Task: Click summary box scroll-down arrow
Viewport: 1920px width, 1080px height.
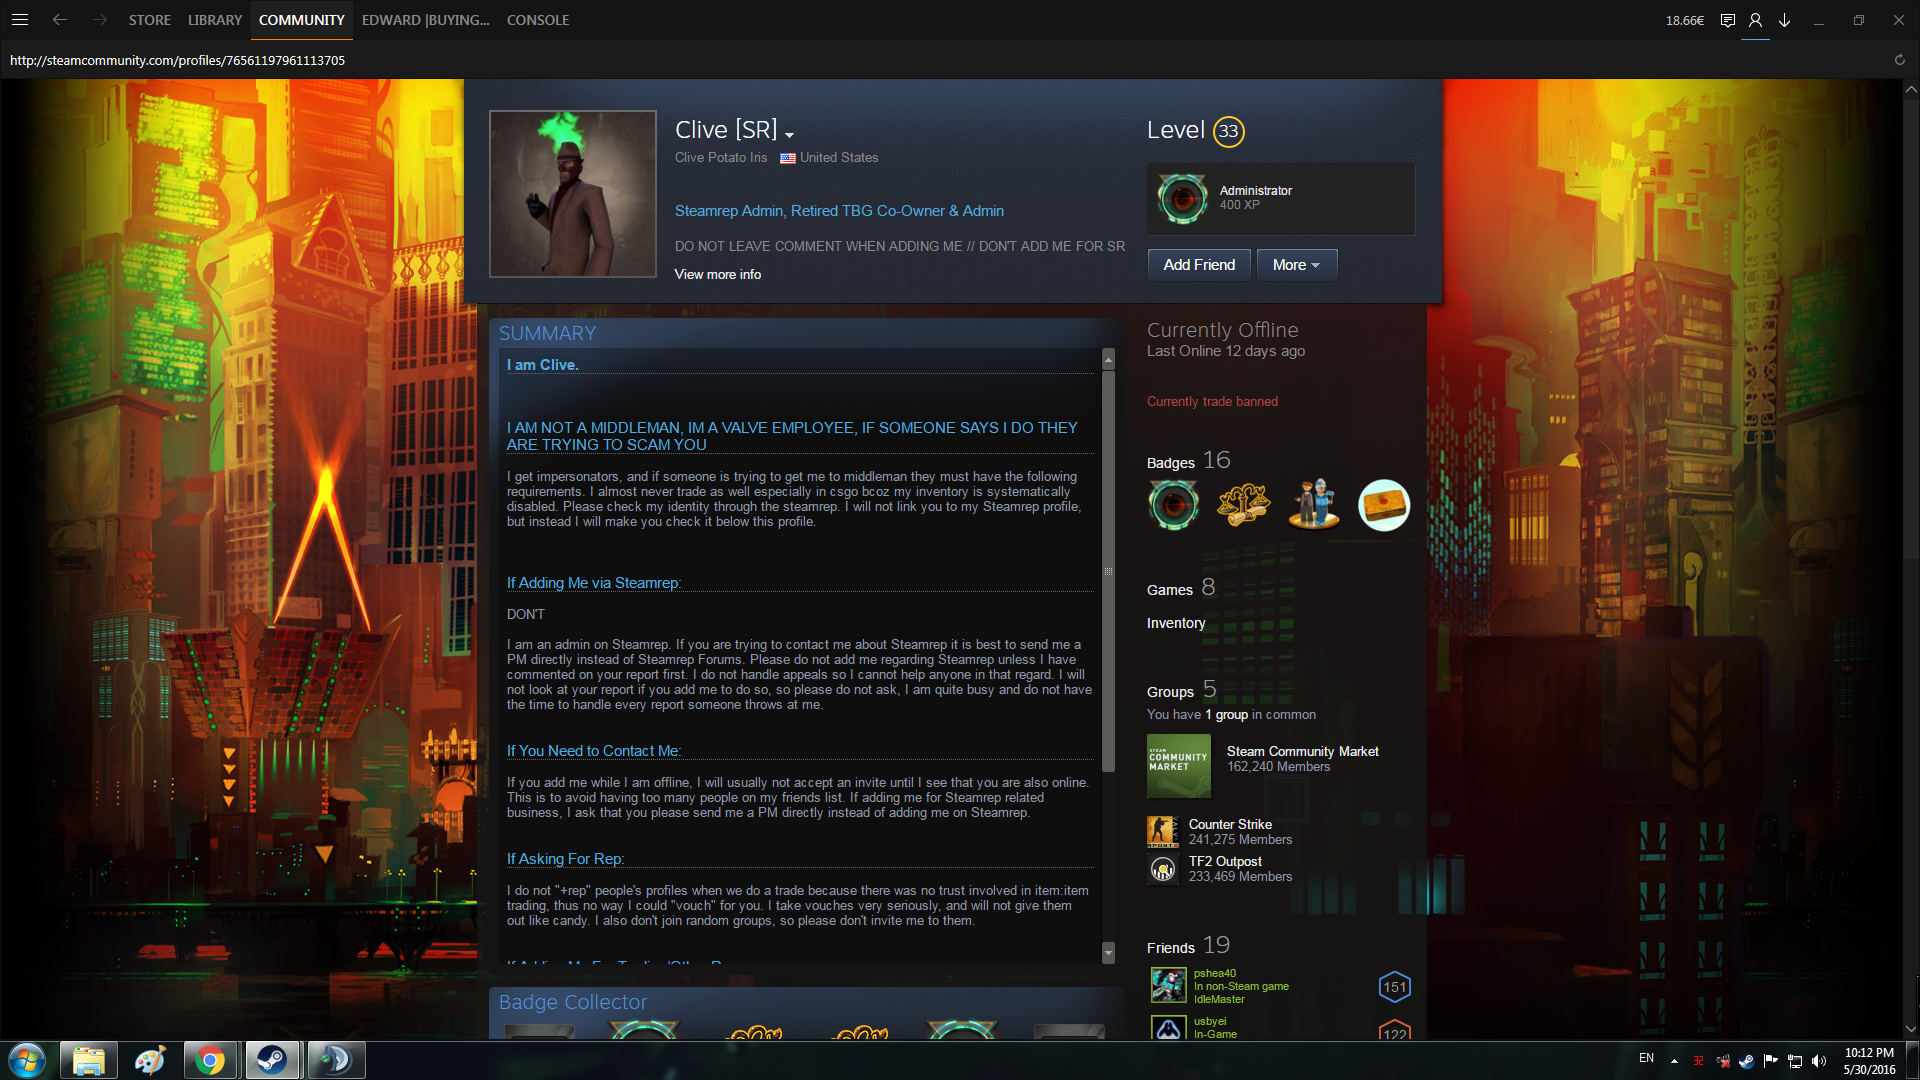Action: 1108,952
